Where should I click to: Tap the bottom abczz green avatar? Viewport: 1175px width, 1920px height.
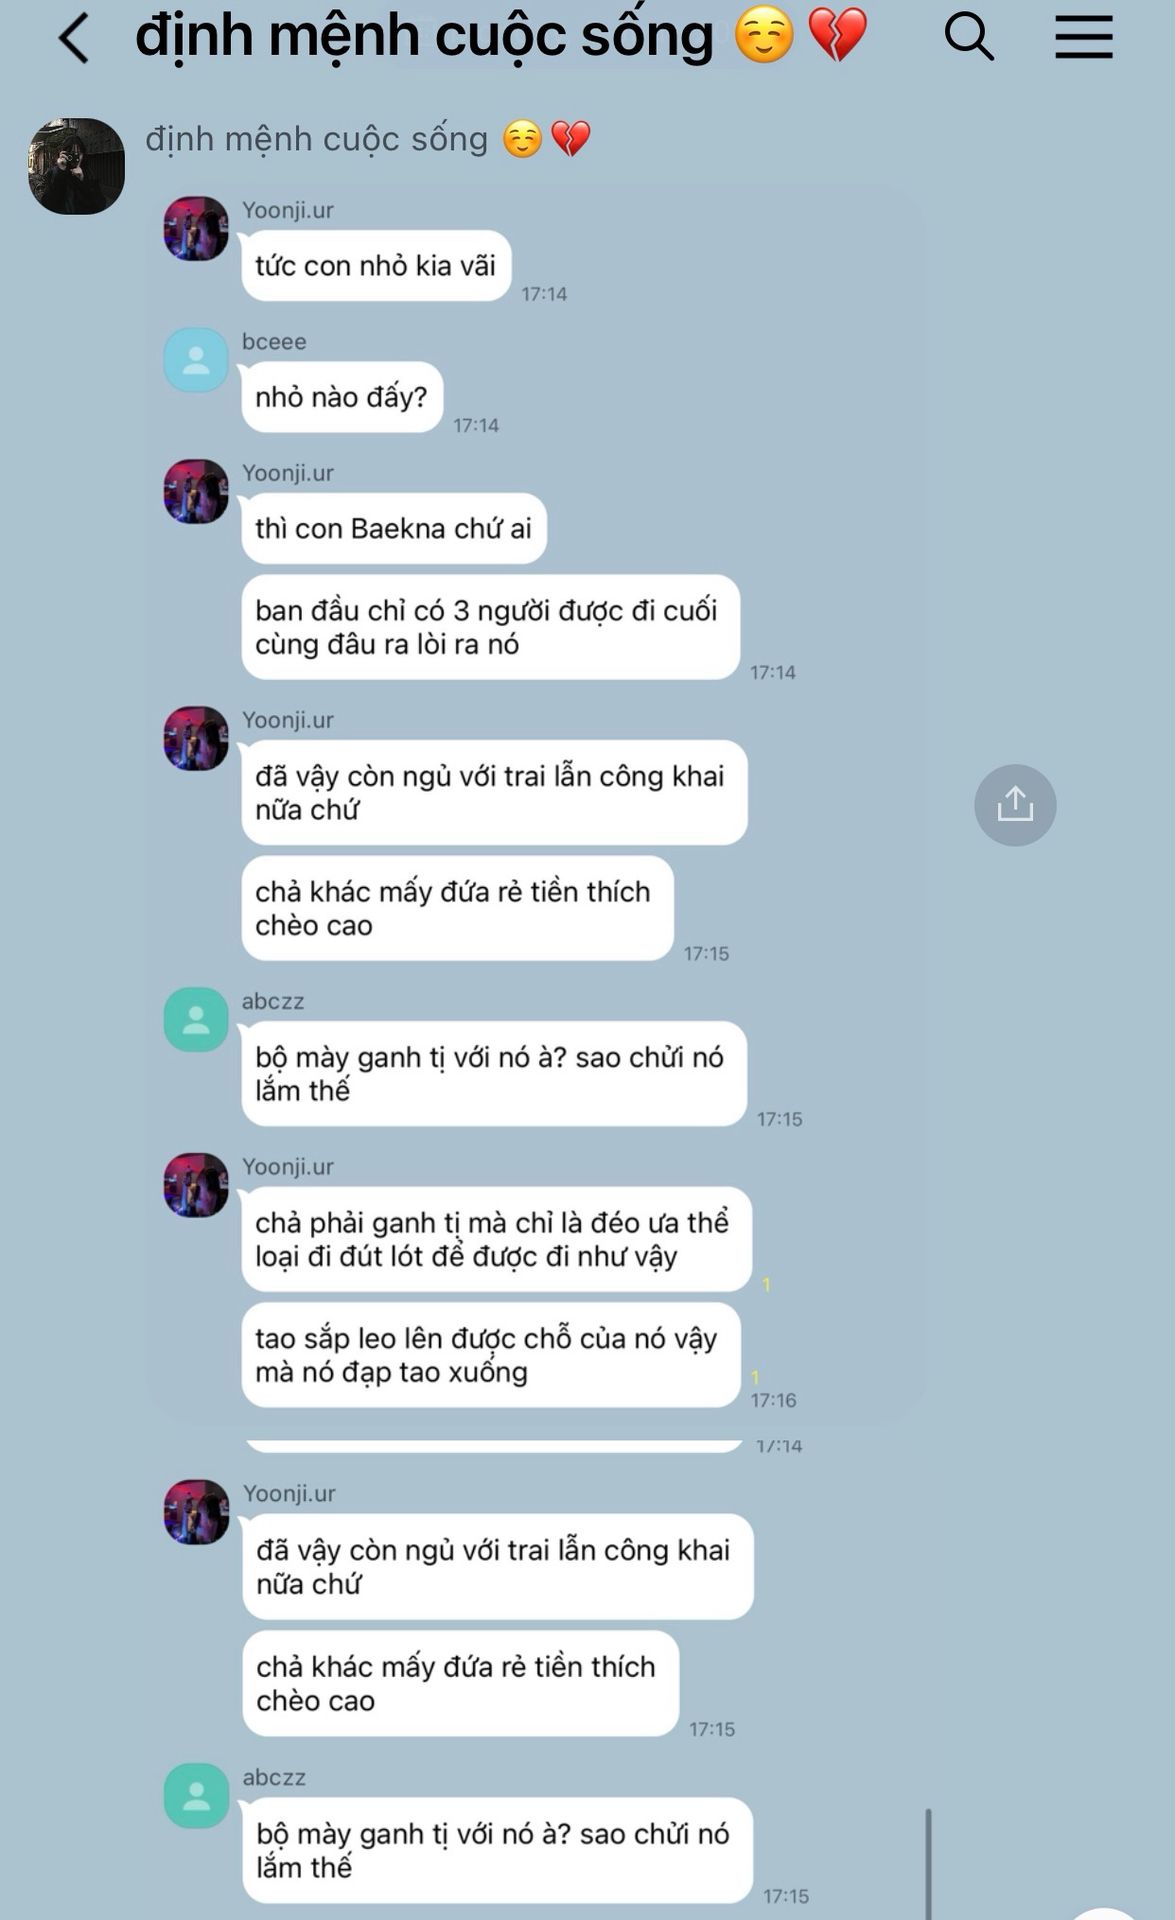(x=196, y=1796)
